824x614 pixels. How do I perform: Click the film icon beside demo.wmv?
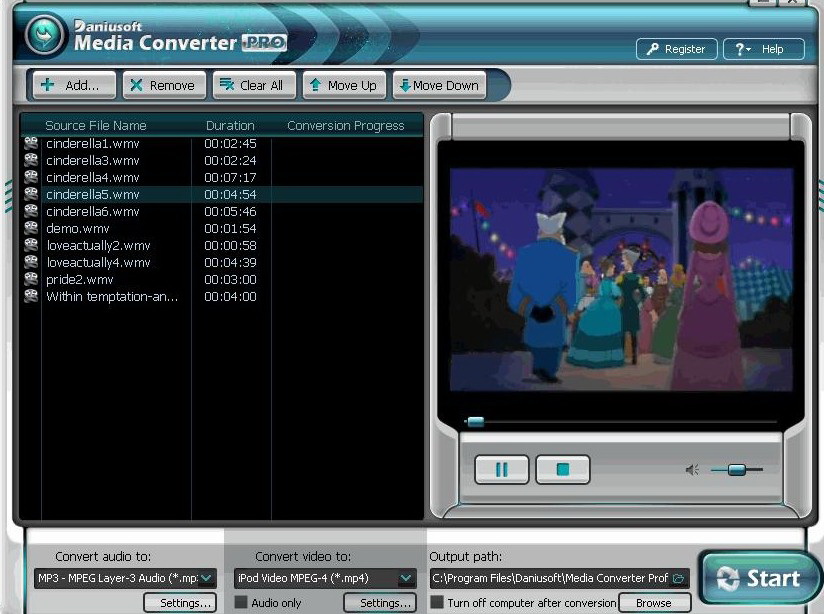click(x=31, y=228)
